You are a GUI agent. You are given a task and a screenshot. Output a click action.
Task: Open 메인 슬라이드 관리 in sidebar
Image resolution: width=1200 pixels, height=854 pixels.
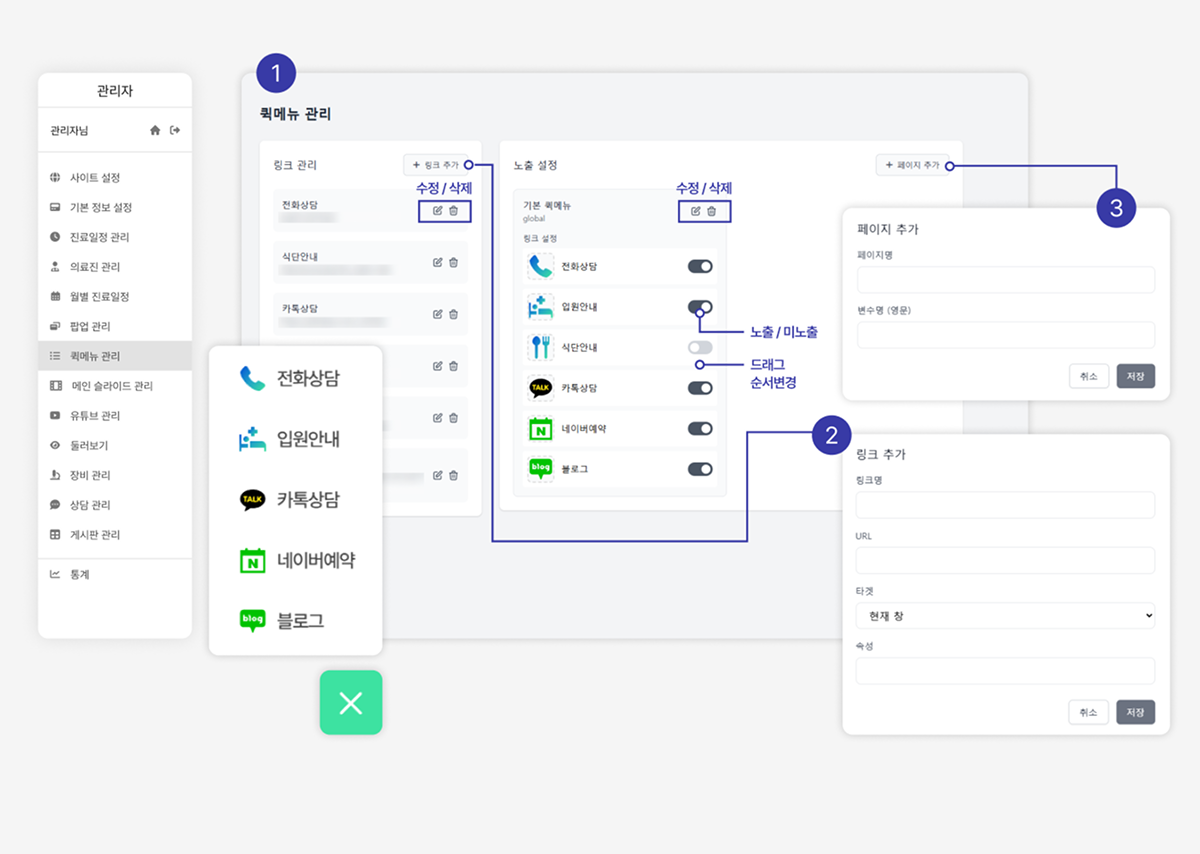pyautogui.click(x=115, y=386)
